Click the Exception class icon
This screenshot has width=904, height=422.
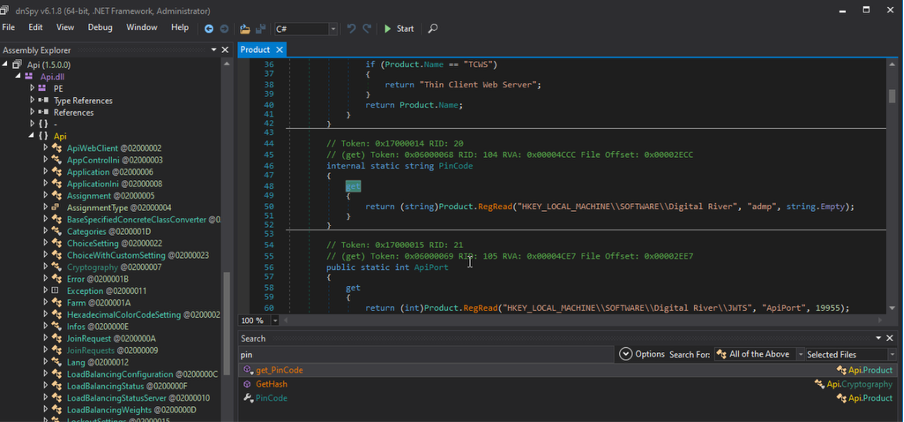pyautogui.click(x=56, y=291)
